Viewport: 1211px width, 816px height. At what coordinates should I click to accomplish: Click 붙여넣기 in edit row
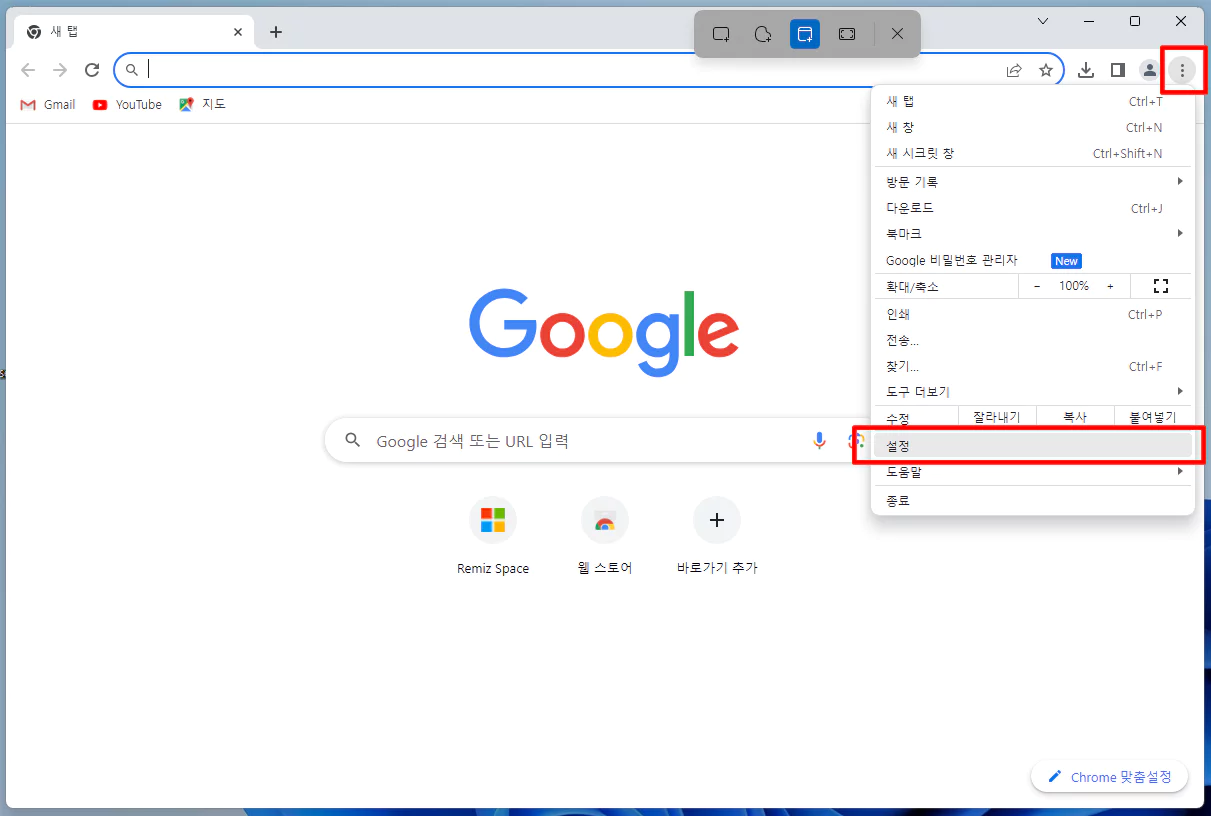coord(1153,417)
